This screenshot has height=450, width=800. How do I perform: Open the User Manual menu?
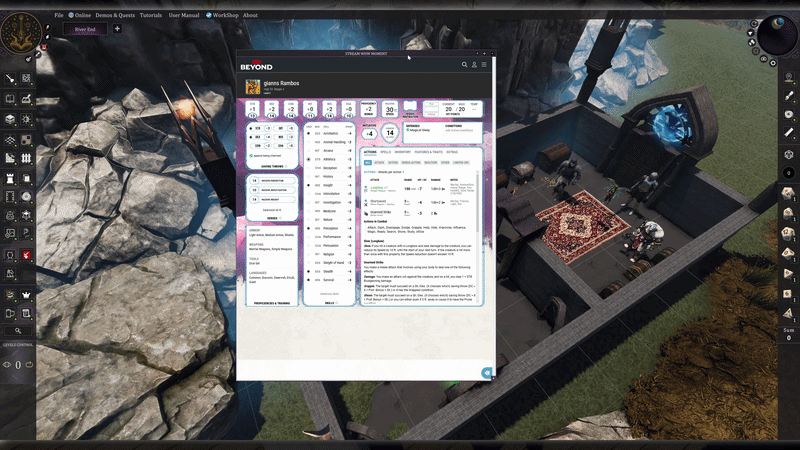(184, 15)
